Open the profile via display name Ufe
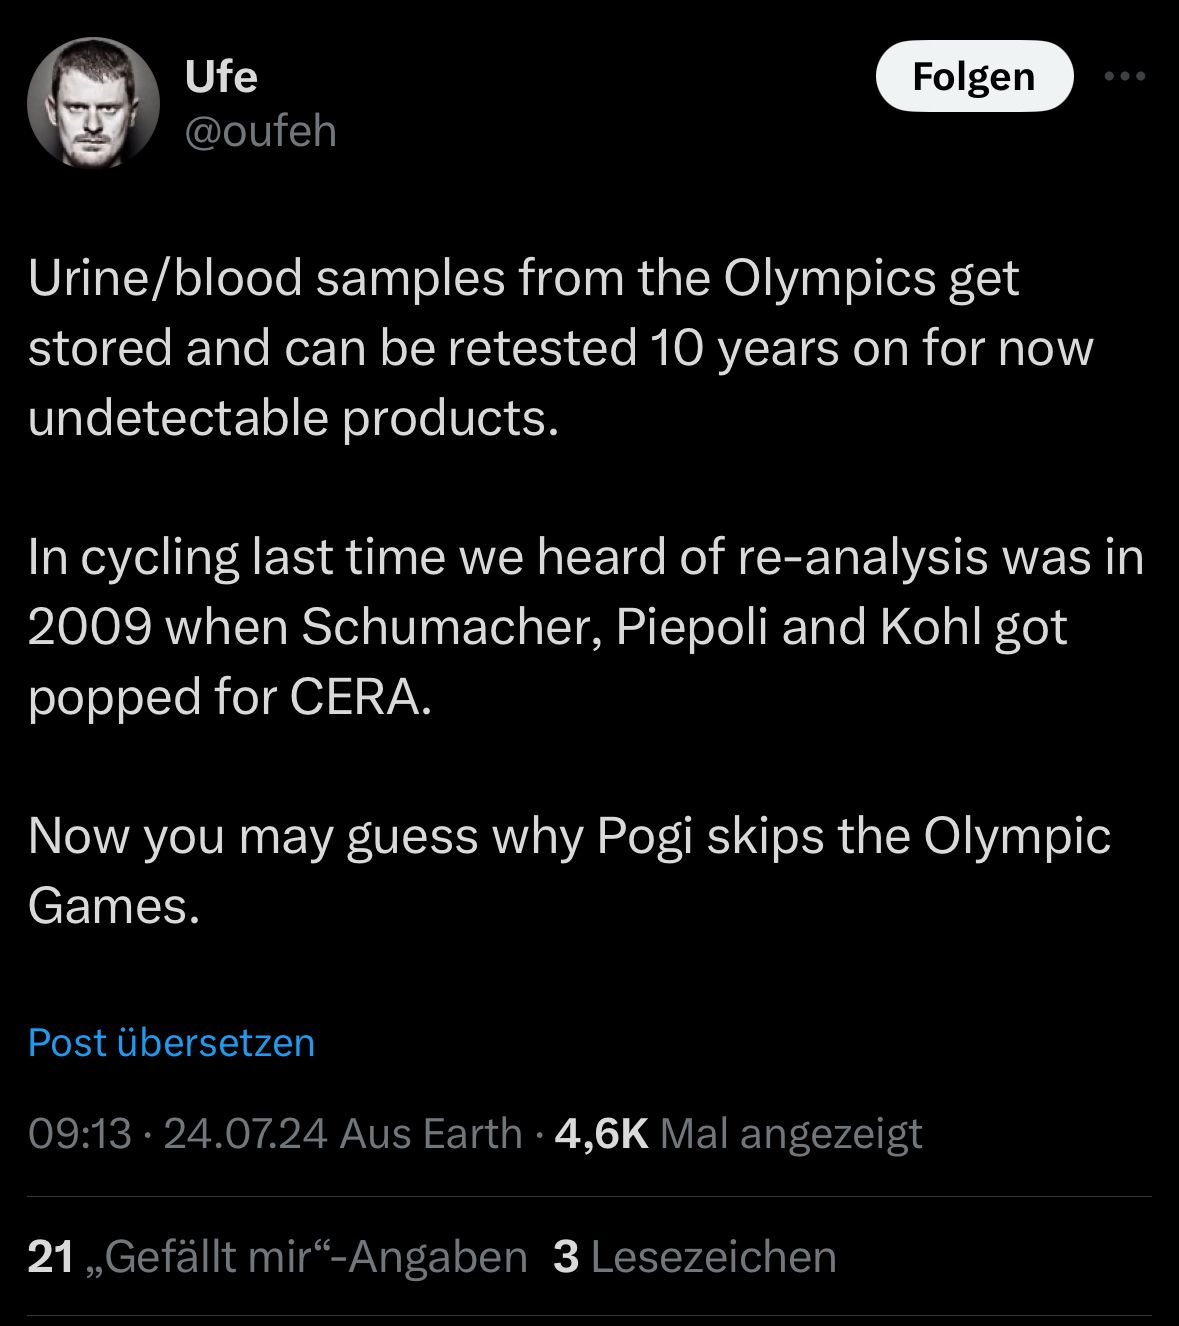Image resolution: width=1179 pixels, height=1326 pixels. (x=221, y=77)
